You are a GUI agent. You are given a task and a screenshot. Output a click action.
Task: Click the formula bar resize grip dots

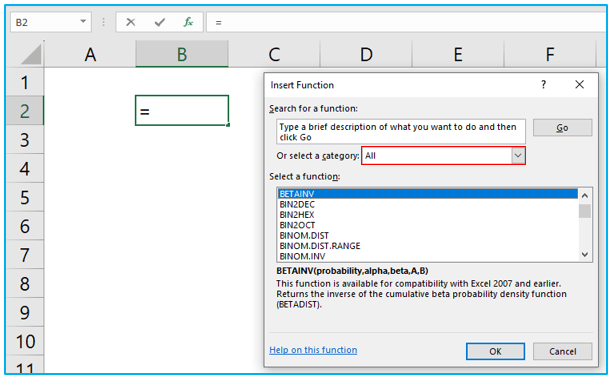coord(104,22)
